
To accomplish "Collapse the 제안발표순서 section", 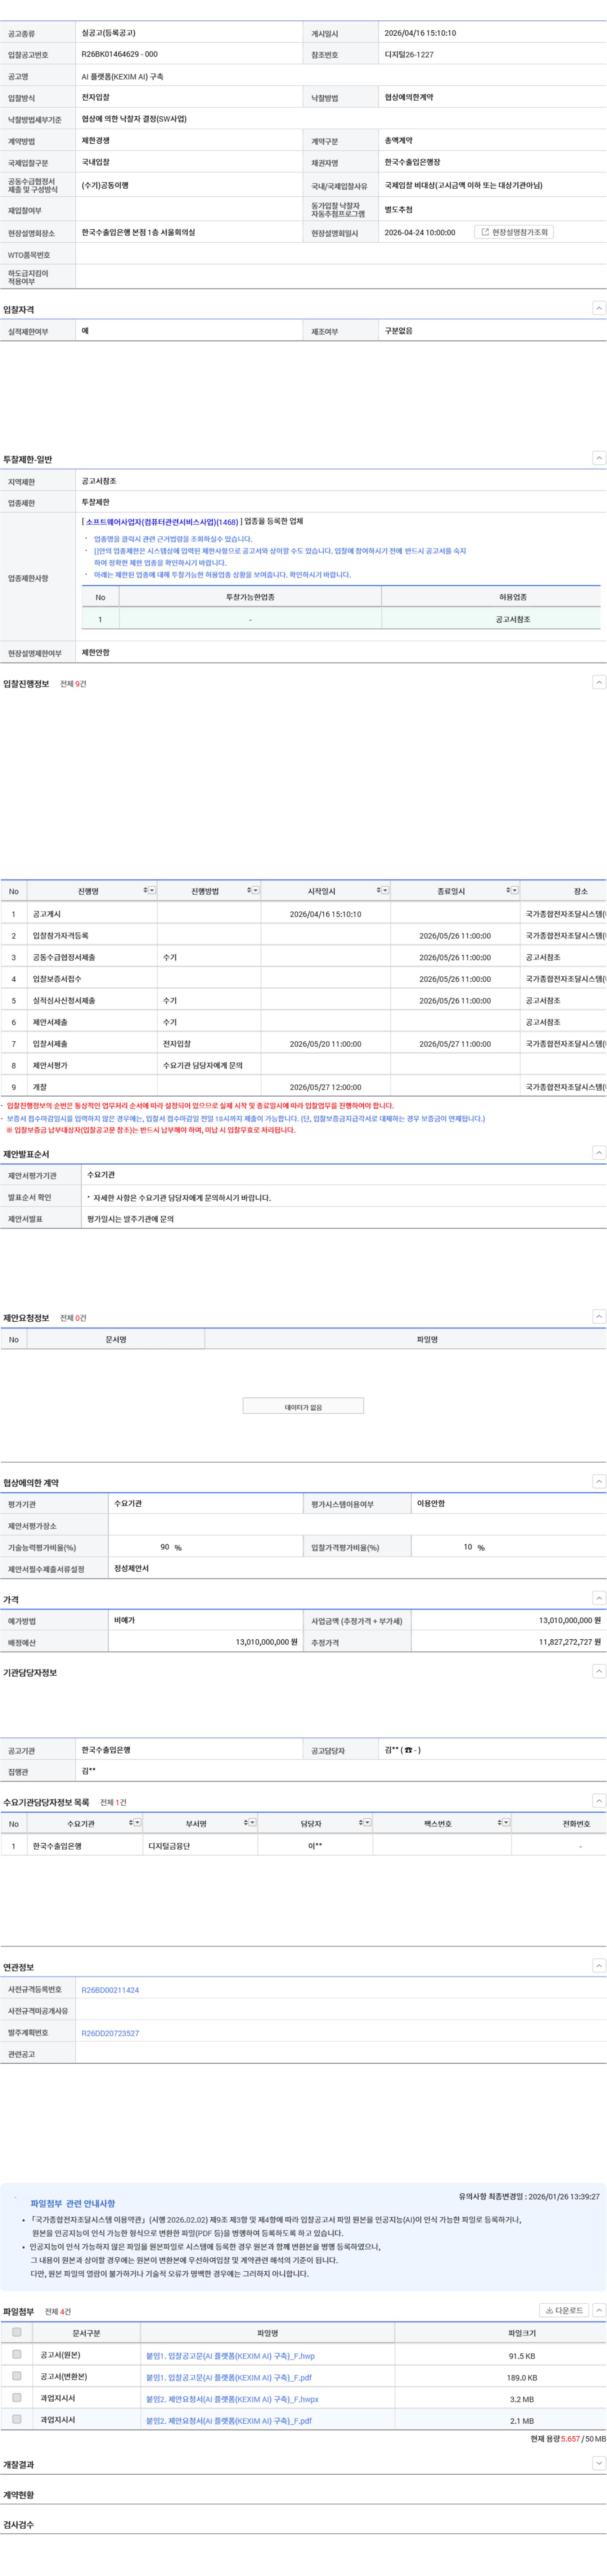I will tap(599, 1153).
